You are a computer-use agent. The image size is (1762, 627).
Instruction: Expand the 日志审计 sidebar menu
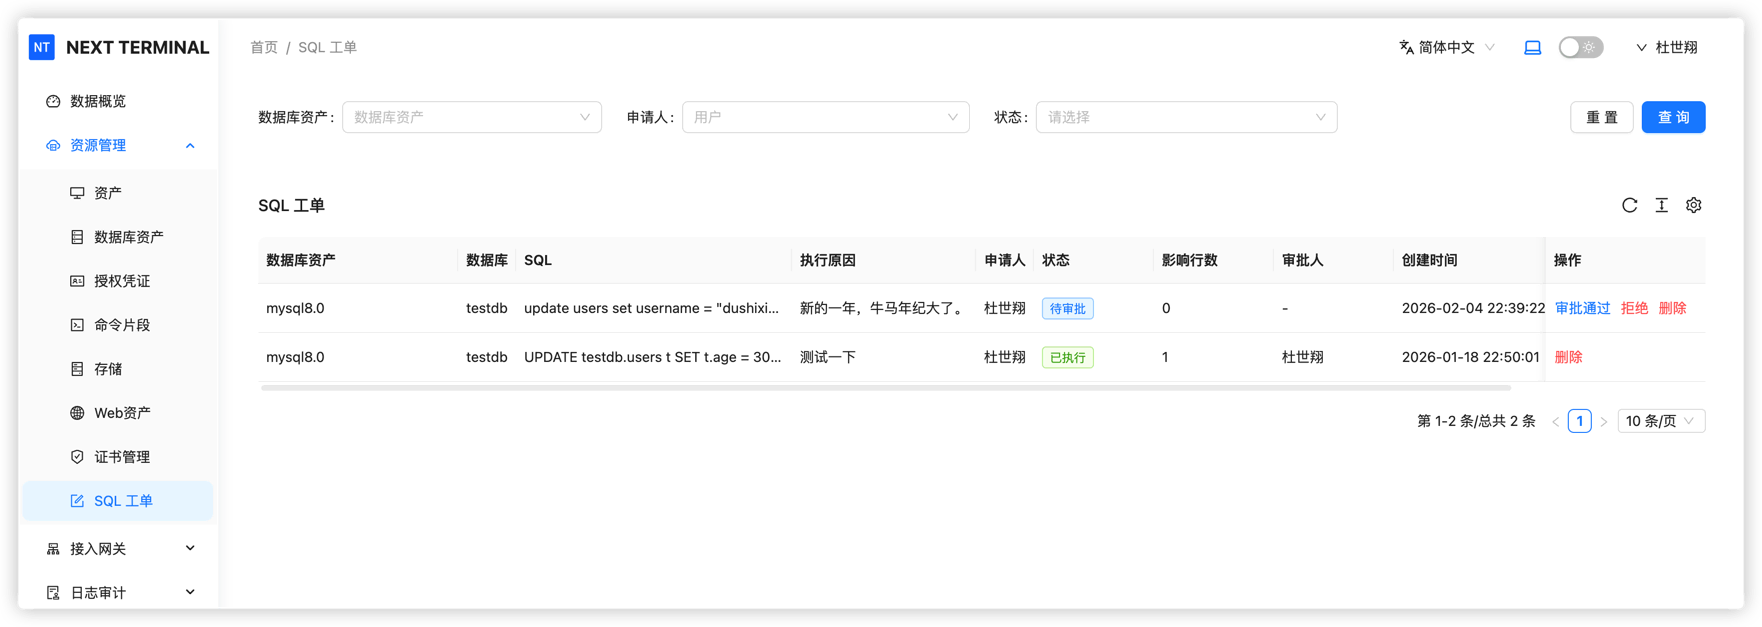coord(120,592)
